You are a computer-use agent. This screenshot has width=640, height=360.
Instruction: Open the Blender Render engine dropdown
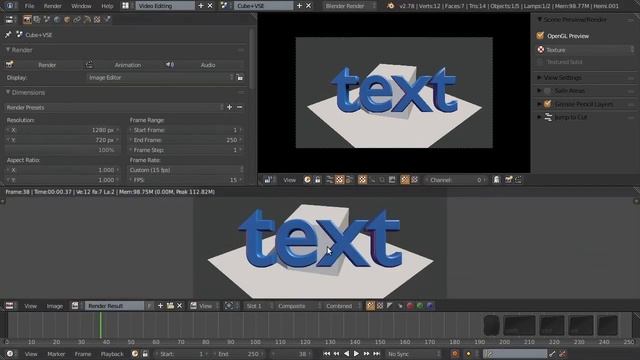coord(349,6)
